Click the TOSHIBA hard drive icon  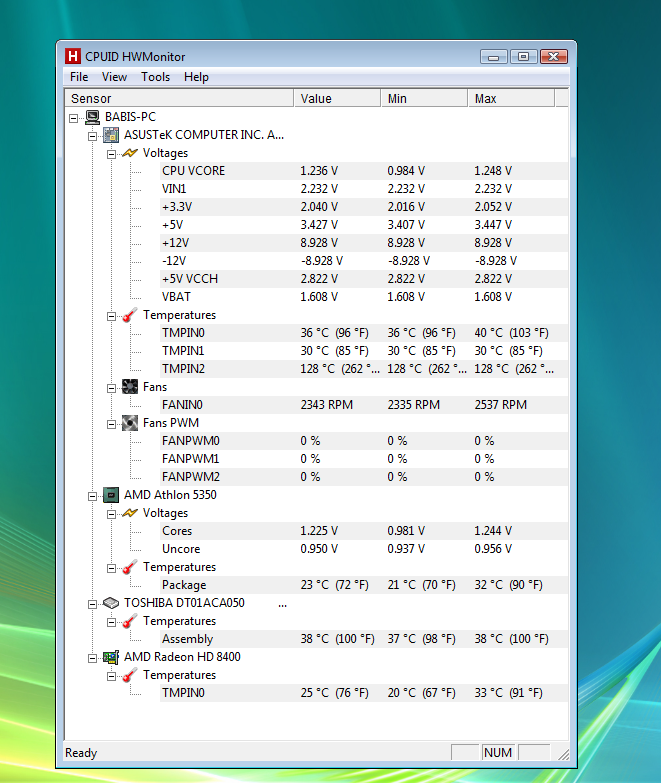tap(111, 603)
